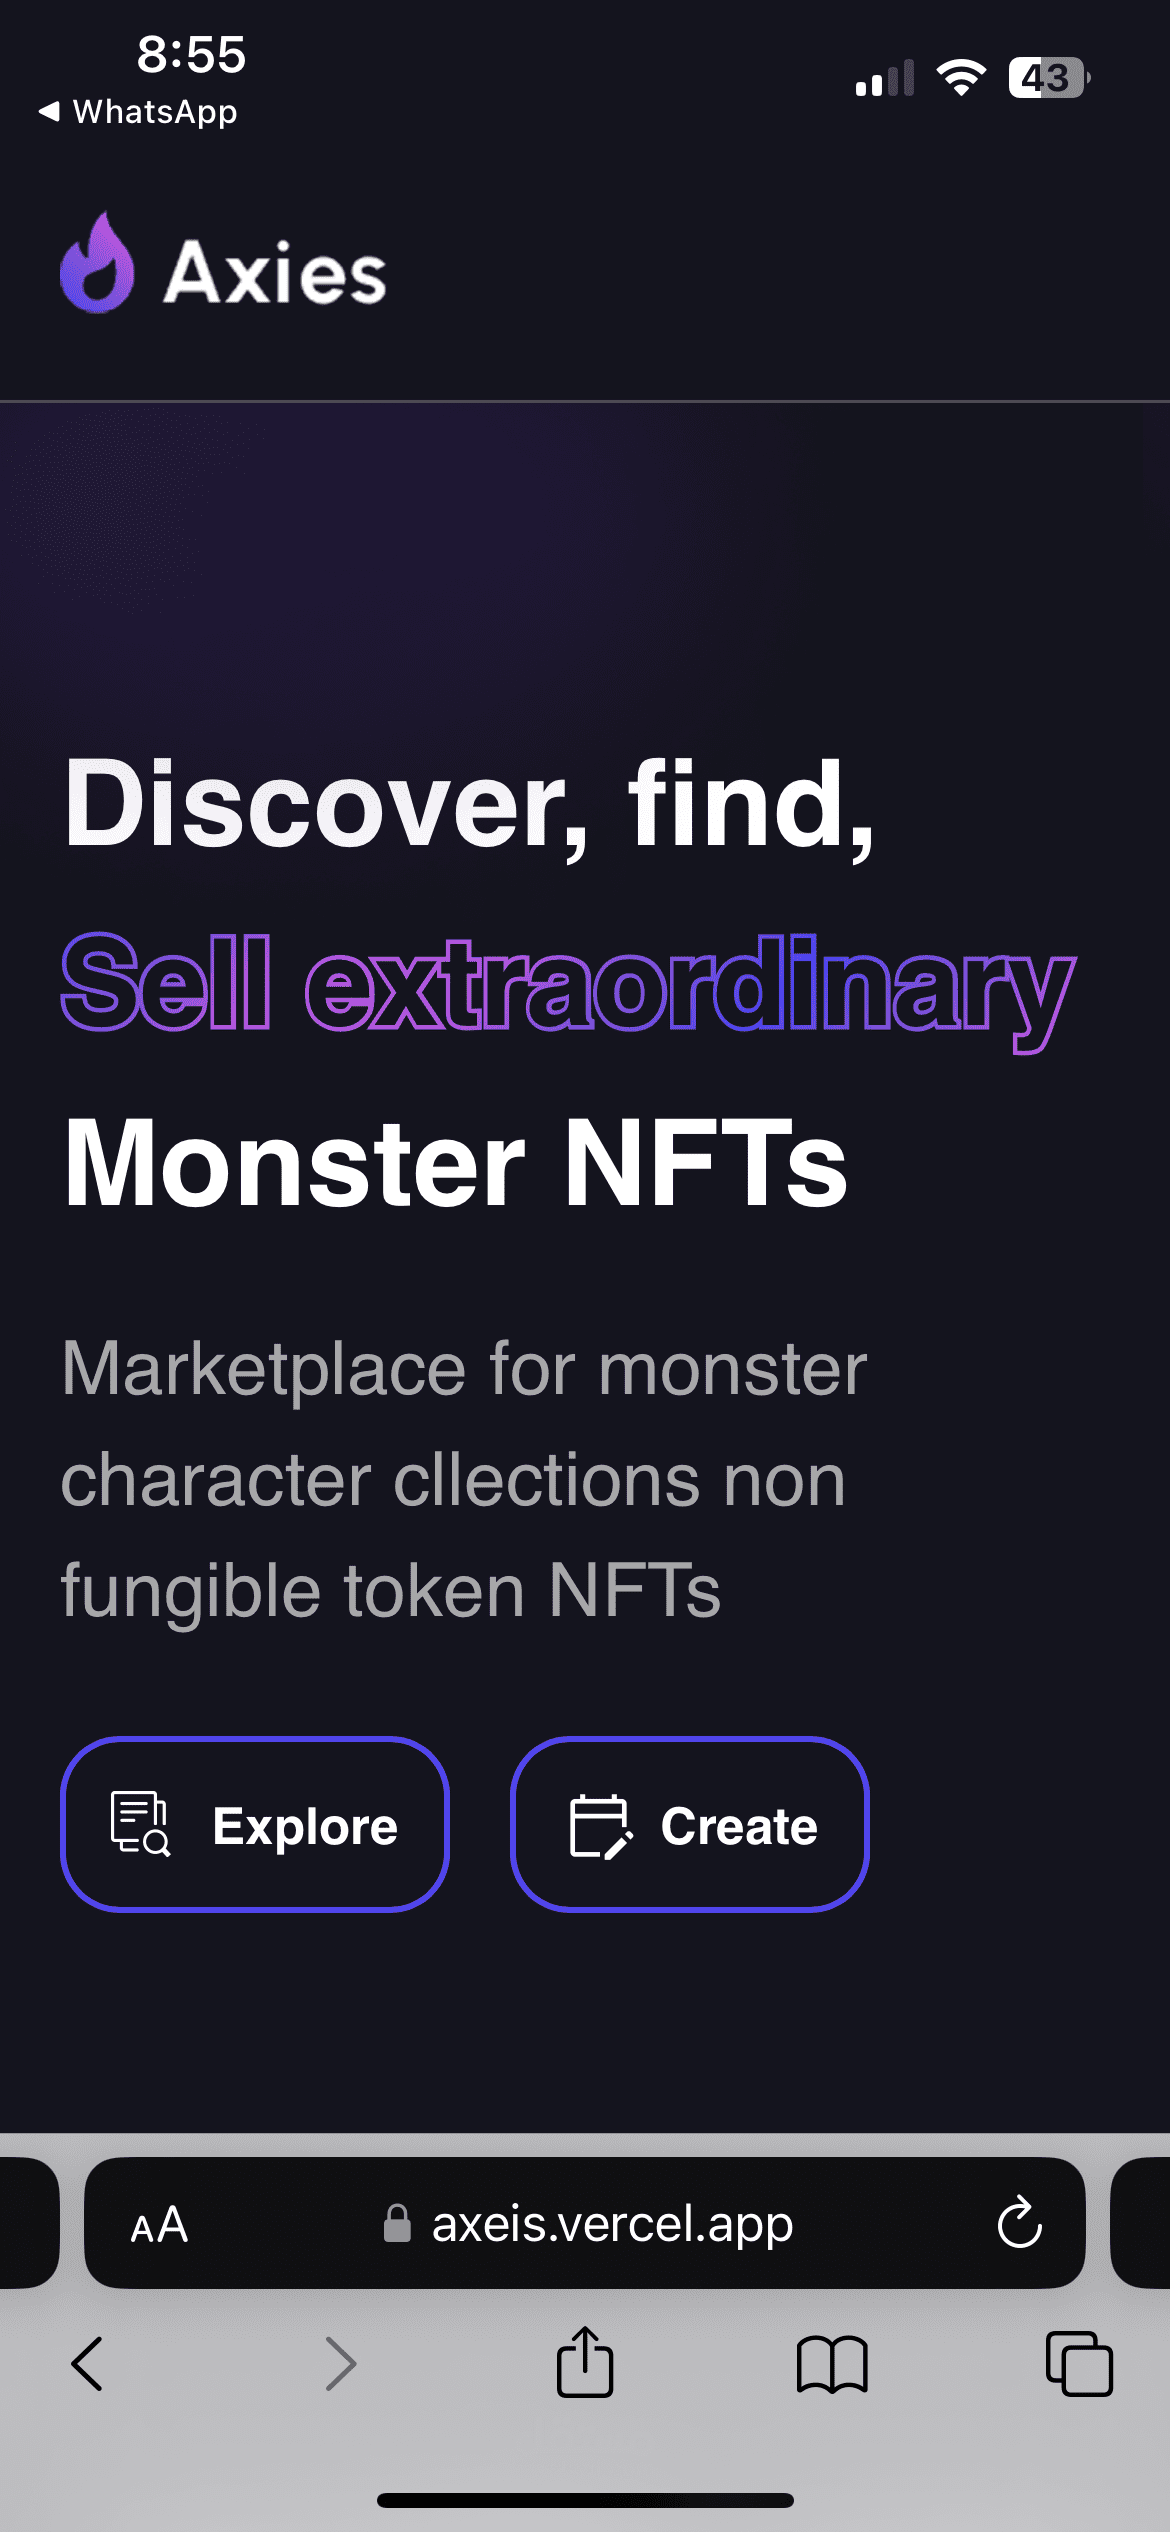Click the Explore button
Viewport: 1170px width, 2532px height.
point(255,1825)
